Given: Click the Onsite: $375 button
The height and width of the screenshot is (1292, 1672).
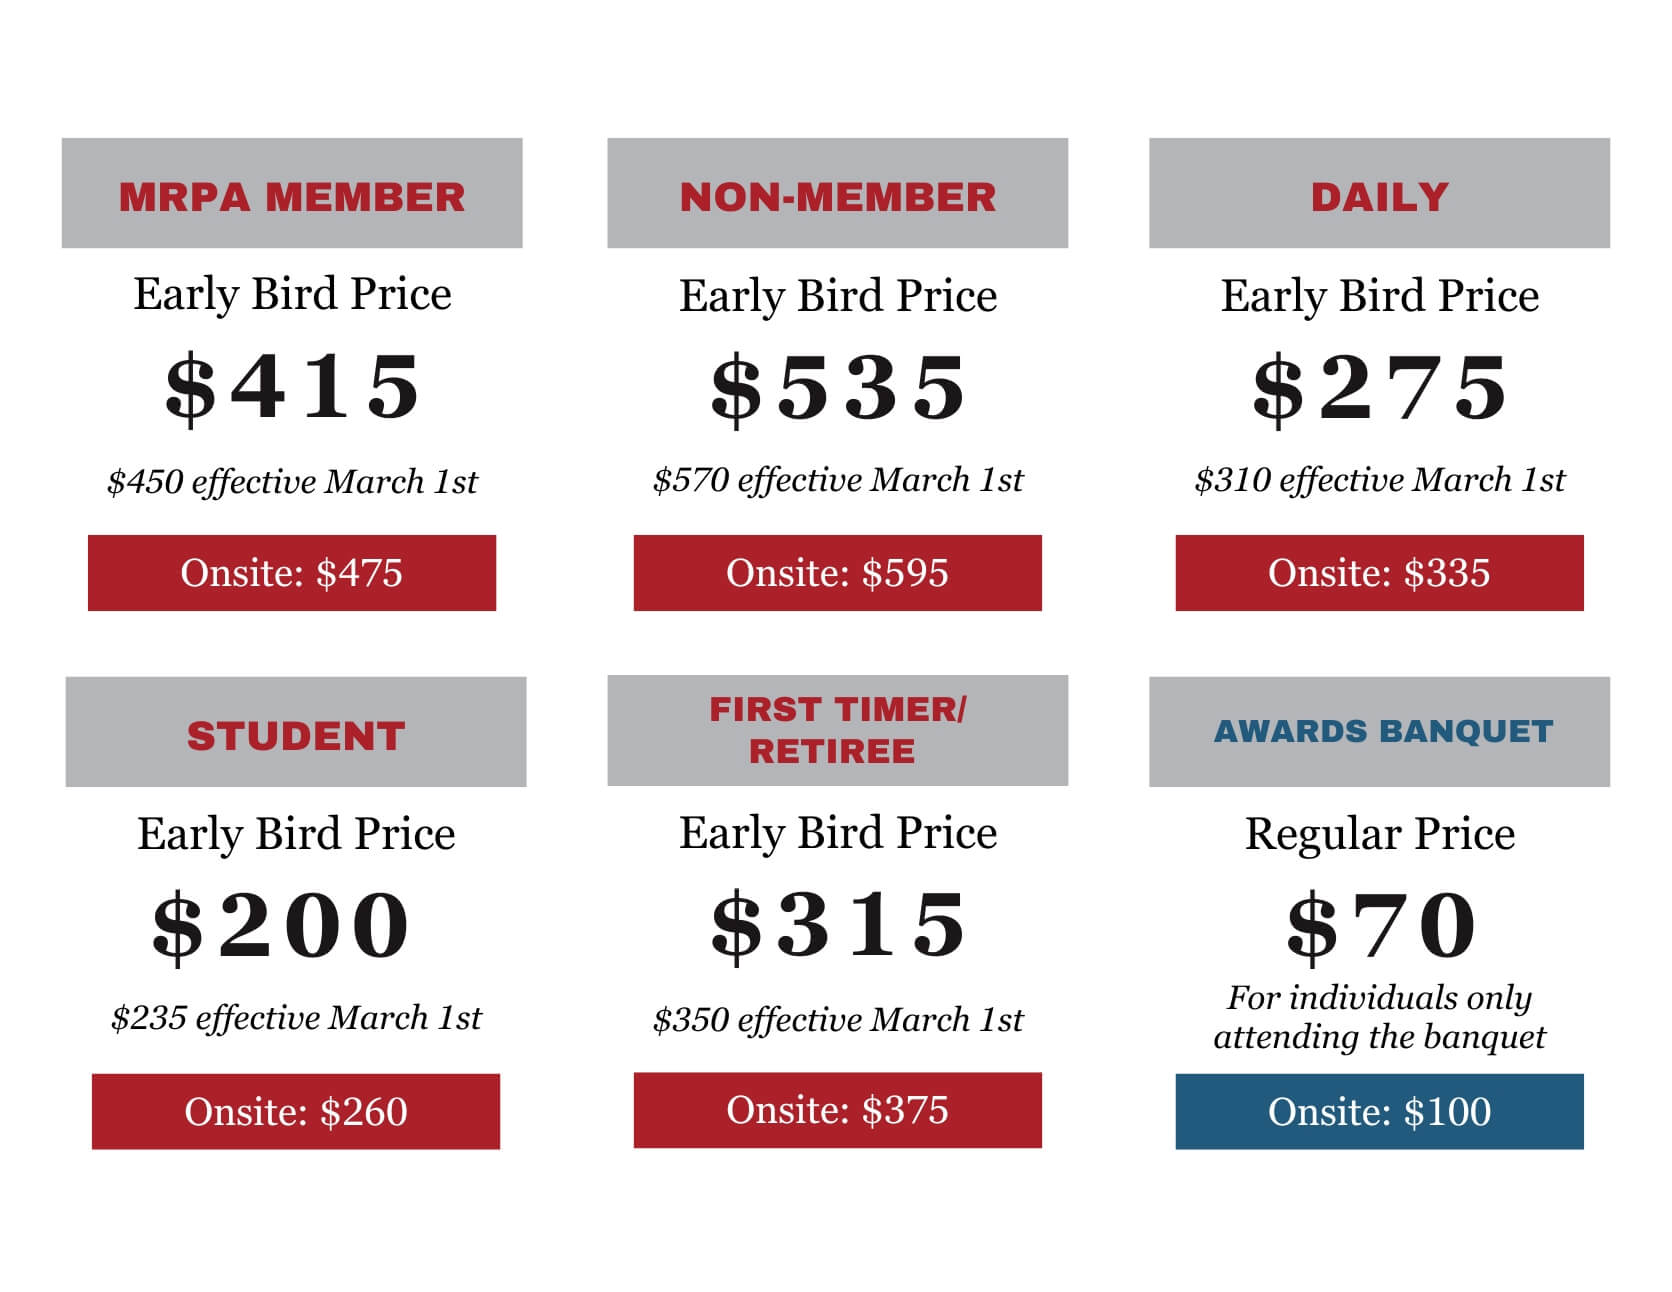Looking at the screenshot, I should pos(837,1110).
